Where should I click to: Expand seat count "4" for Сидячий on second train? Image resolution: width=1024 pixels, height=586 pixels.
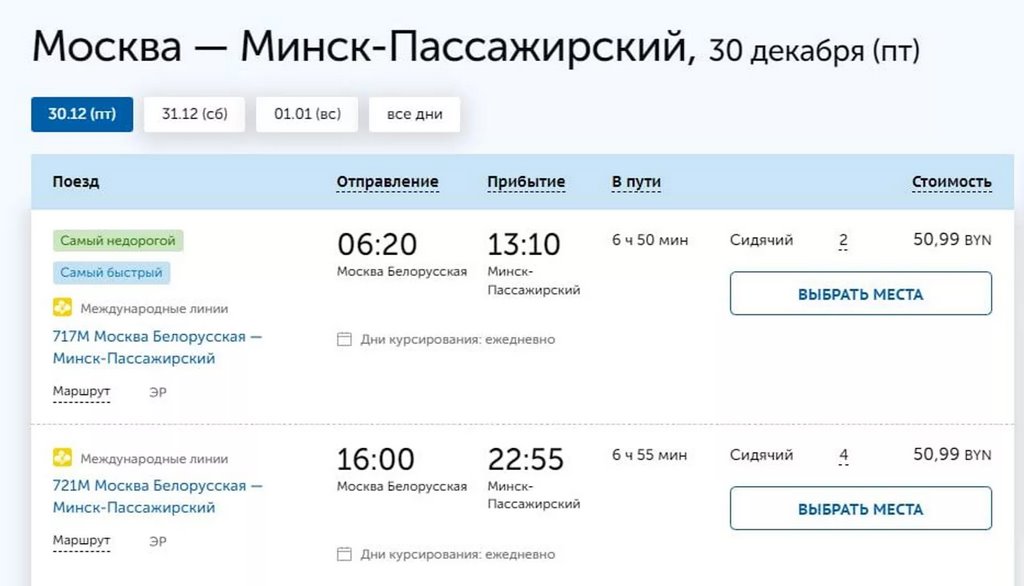843,455
